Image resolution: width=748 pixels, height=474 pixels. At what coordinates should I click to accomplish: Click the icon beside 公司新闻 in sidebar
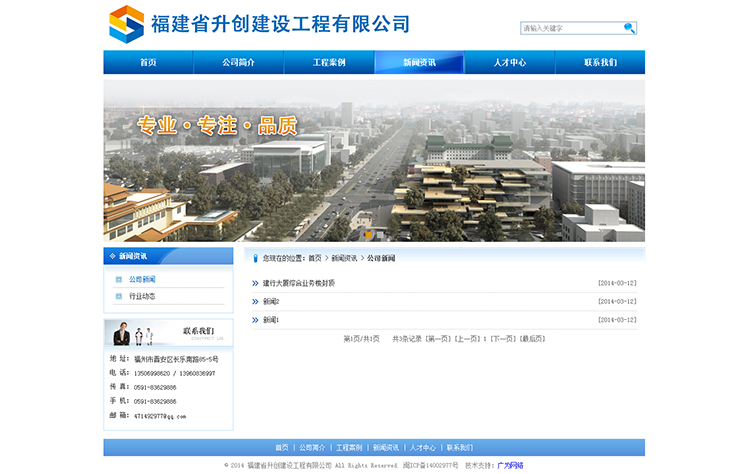click(119, 279)
